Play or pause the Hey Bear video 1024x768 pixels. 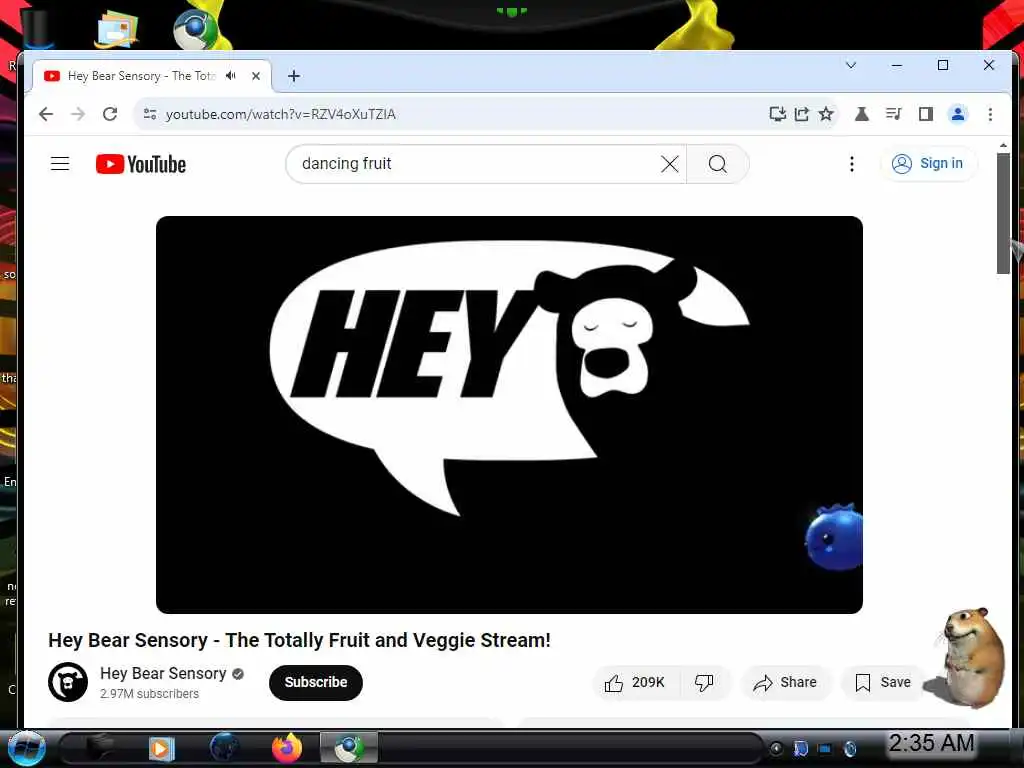[509, 415]
